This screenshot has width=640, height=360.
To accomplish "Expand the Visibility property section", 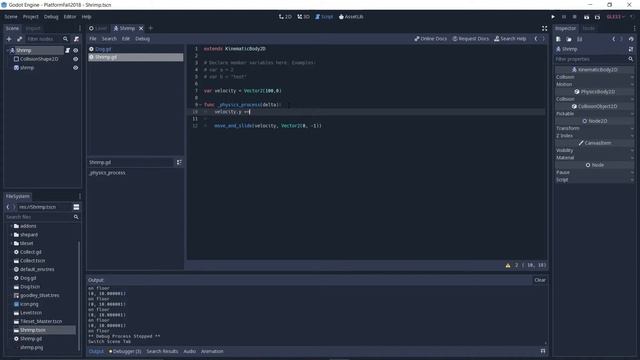I will coord(594,150).
